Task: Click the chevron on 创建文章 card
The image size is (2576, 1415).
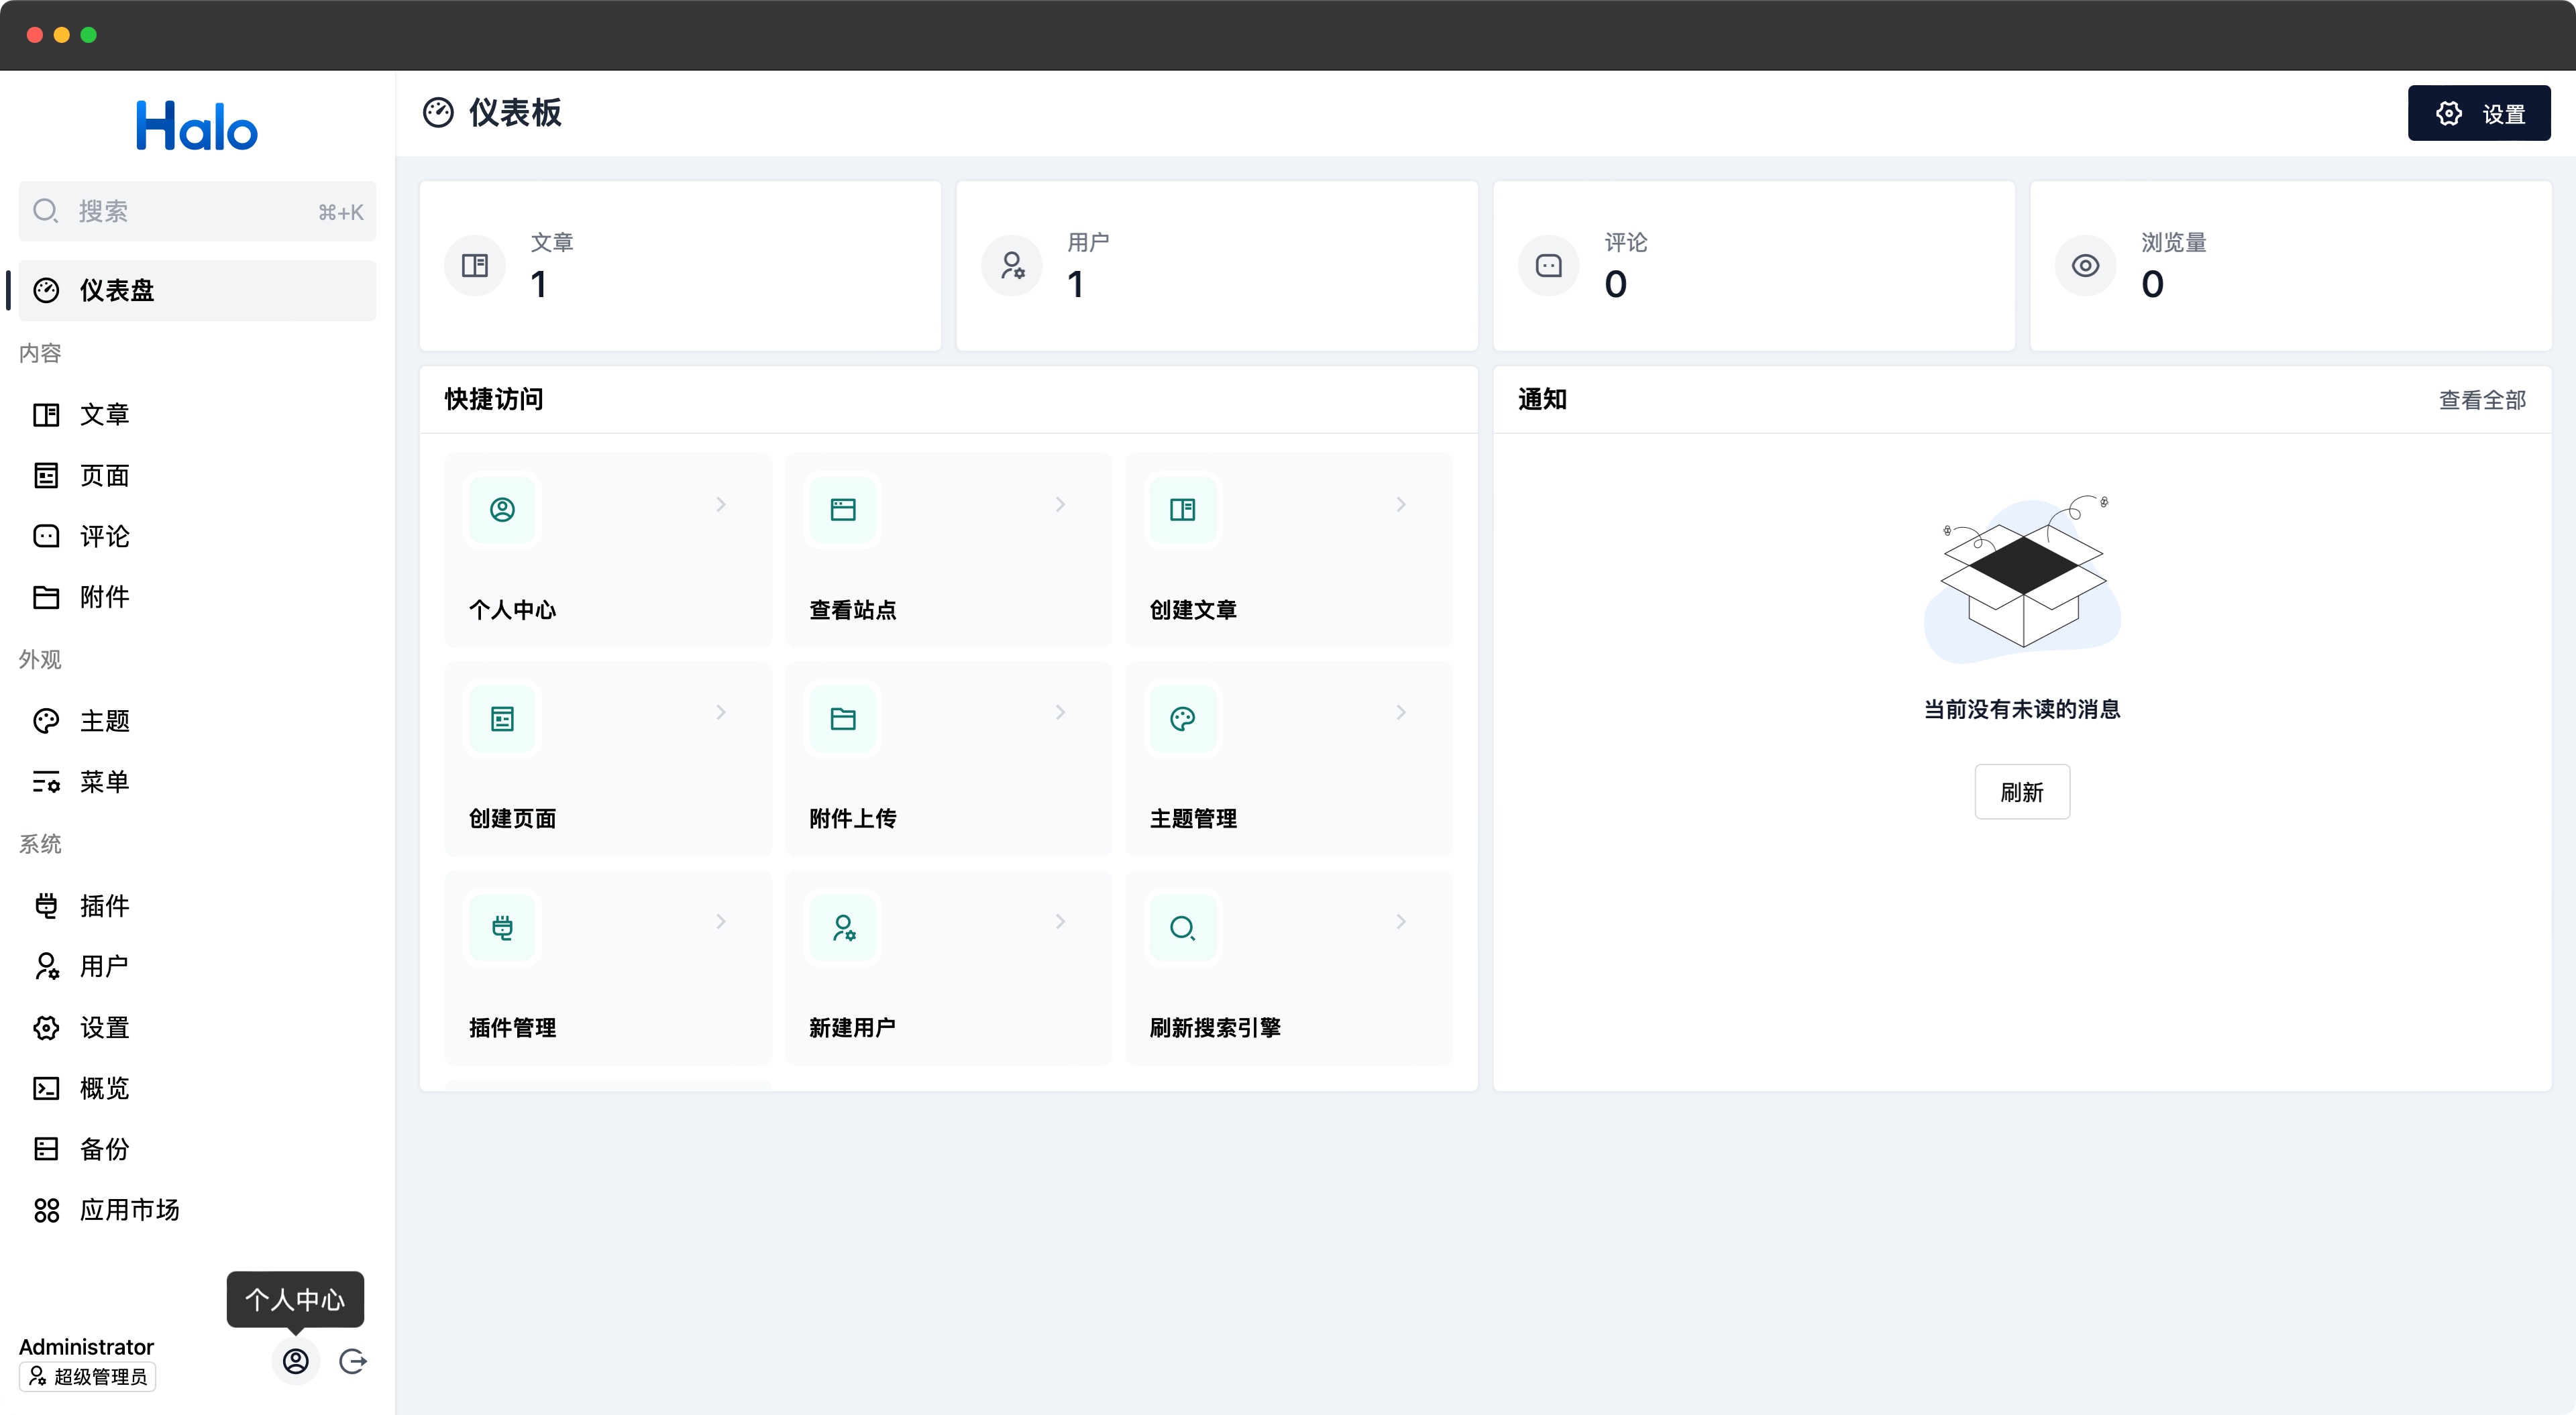Action: coord(1401,504)
